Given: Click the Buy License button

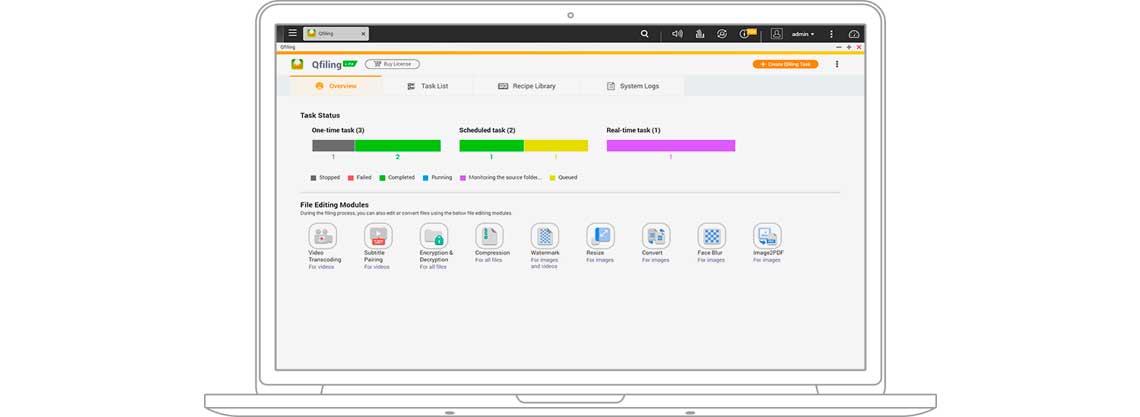Looking at the screenshot, I should point(392,64).
